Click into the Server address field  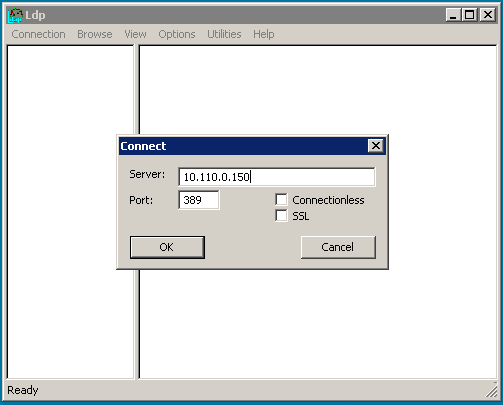pyautogui.click(x=277, y=177)
